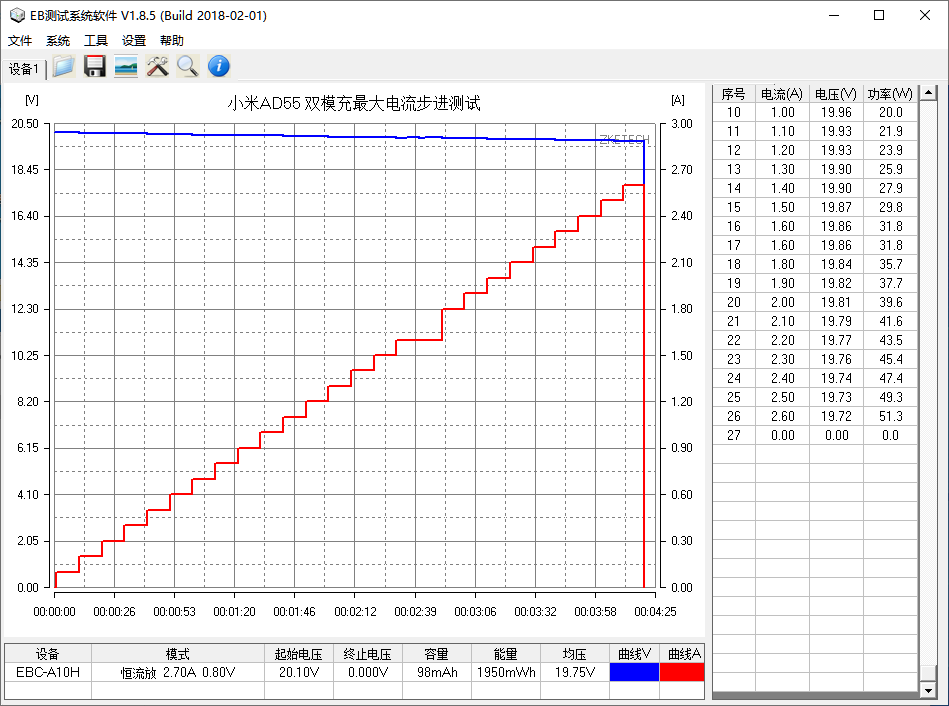Image resolution: width=949 pixels, height=706 pixels.
Task: Select row number 17 in the table
Action: pyautogui.click(x=734, y=245)
